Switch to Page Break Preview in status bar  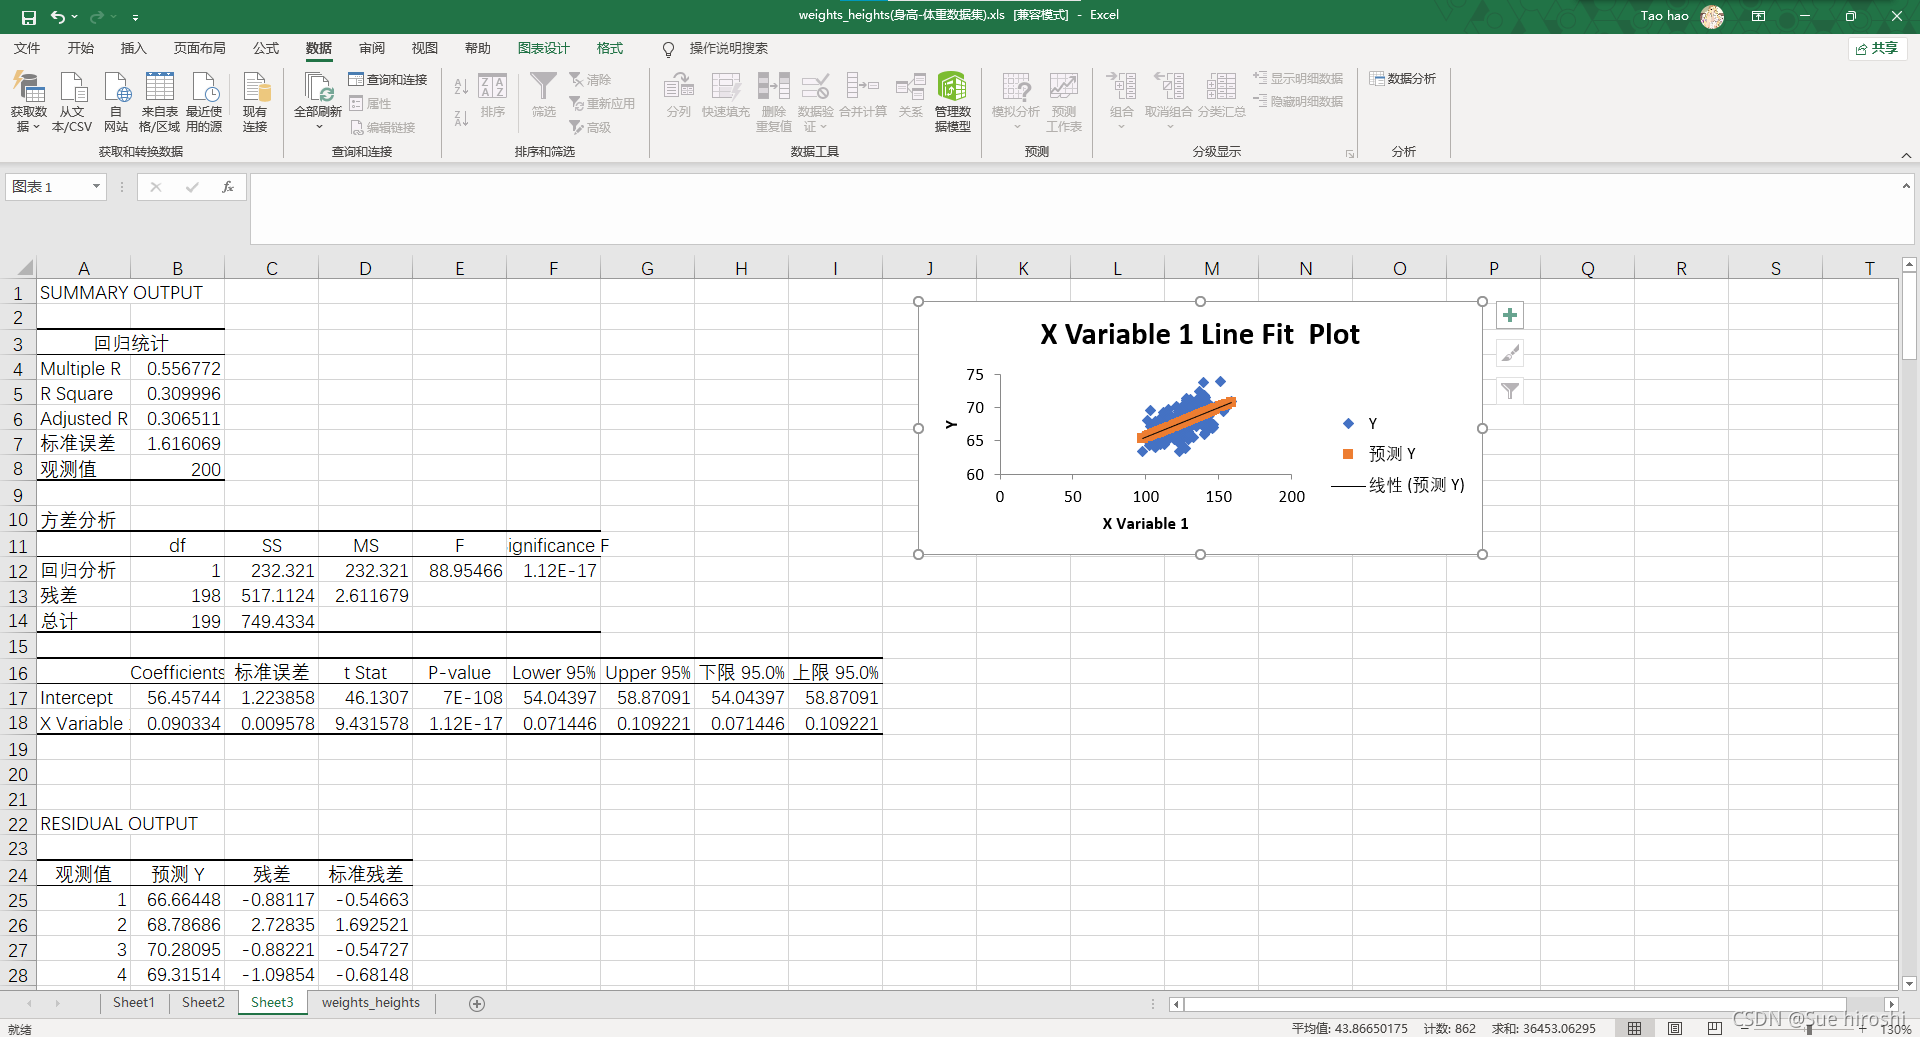[1715, 1028]
